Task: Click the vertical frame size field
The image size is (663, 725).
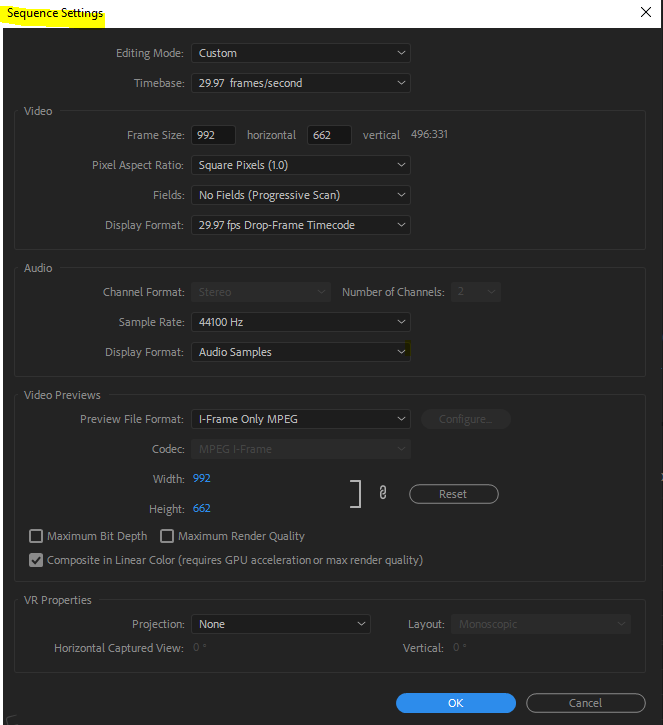Action: 329,135
